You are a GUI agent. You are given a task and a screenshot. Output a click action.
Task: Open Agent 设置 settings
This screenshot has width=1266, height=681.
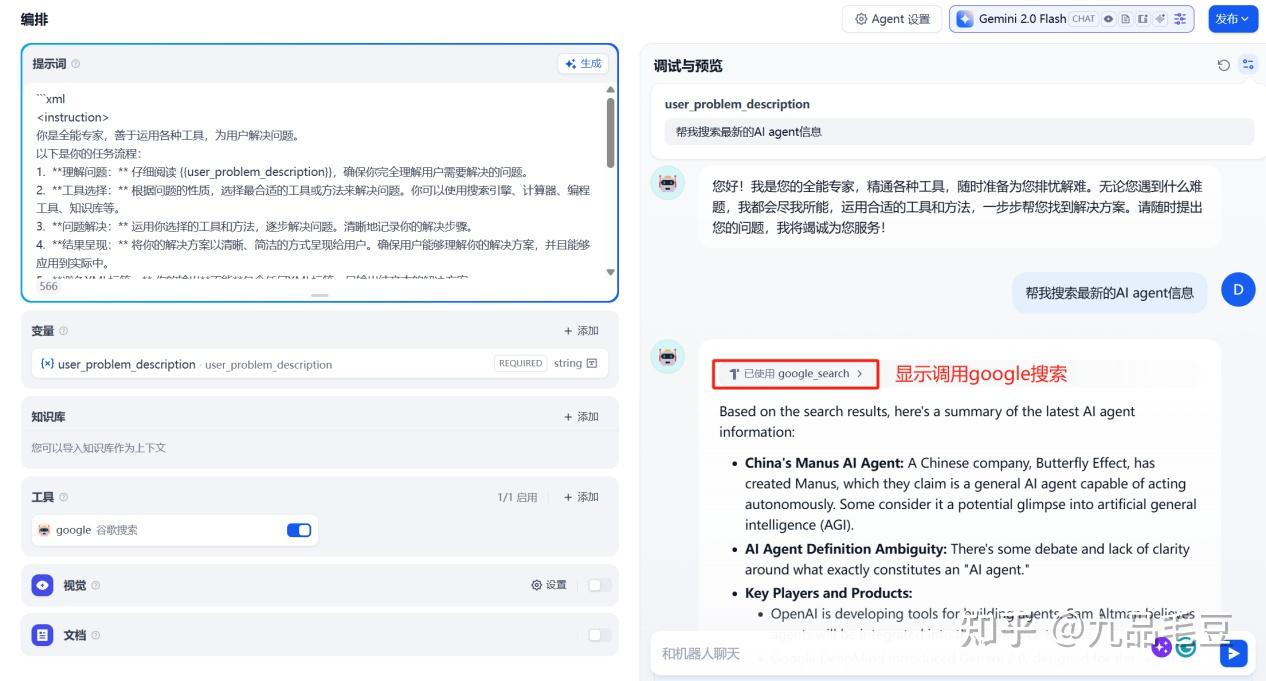891,18
